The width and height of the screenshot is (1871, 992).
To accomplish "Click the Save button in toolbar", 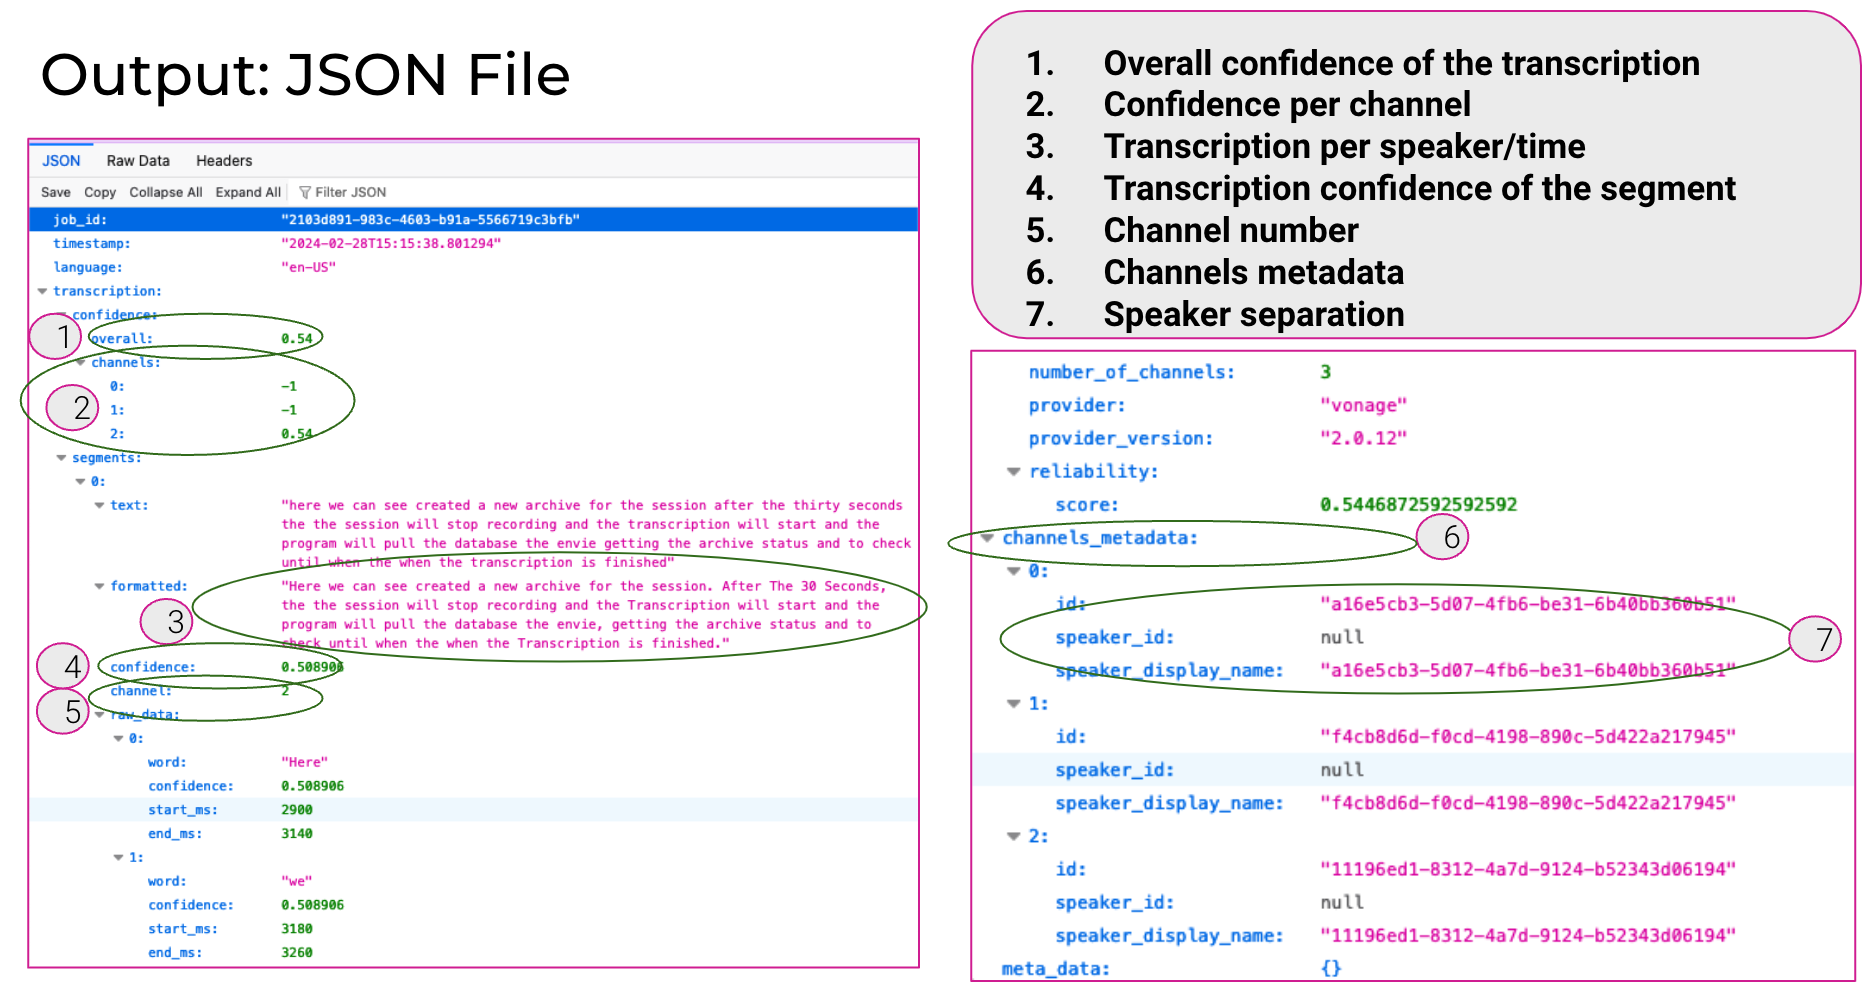I will (x=56, y=192).
